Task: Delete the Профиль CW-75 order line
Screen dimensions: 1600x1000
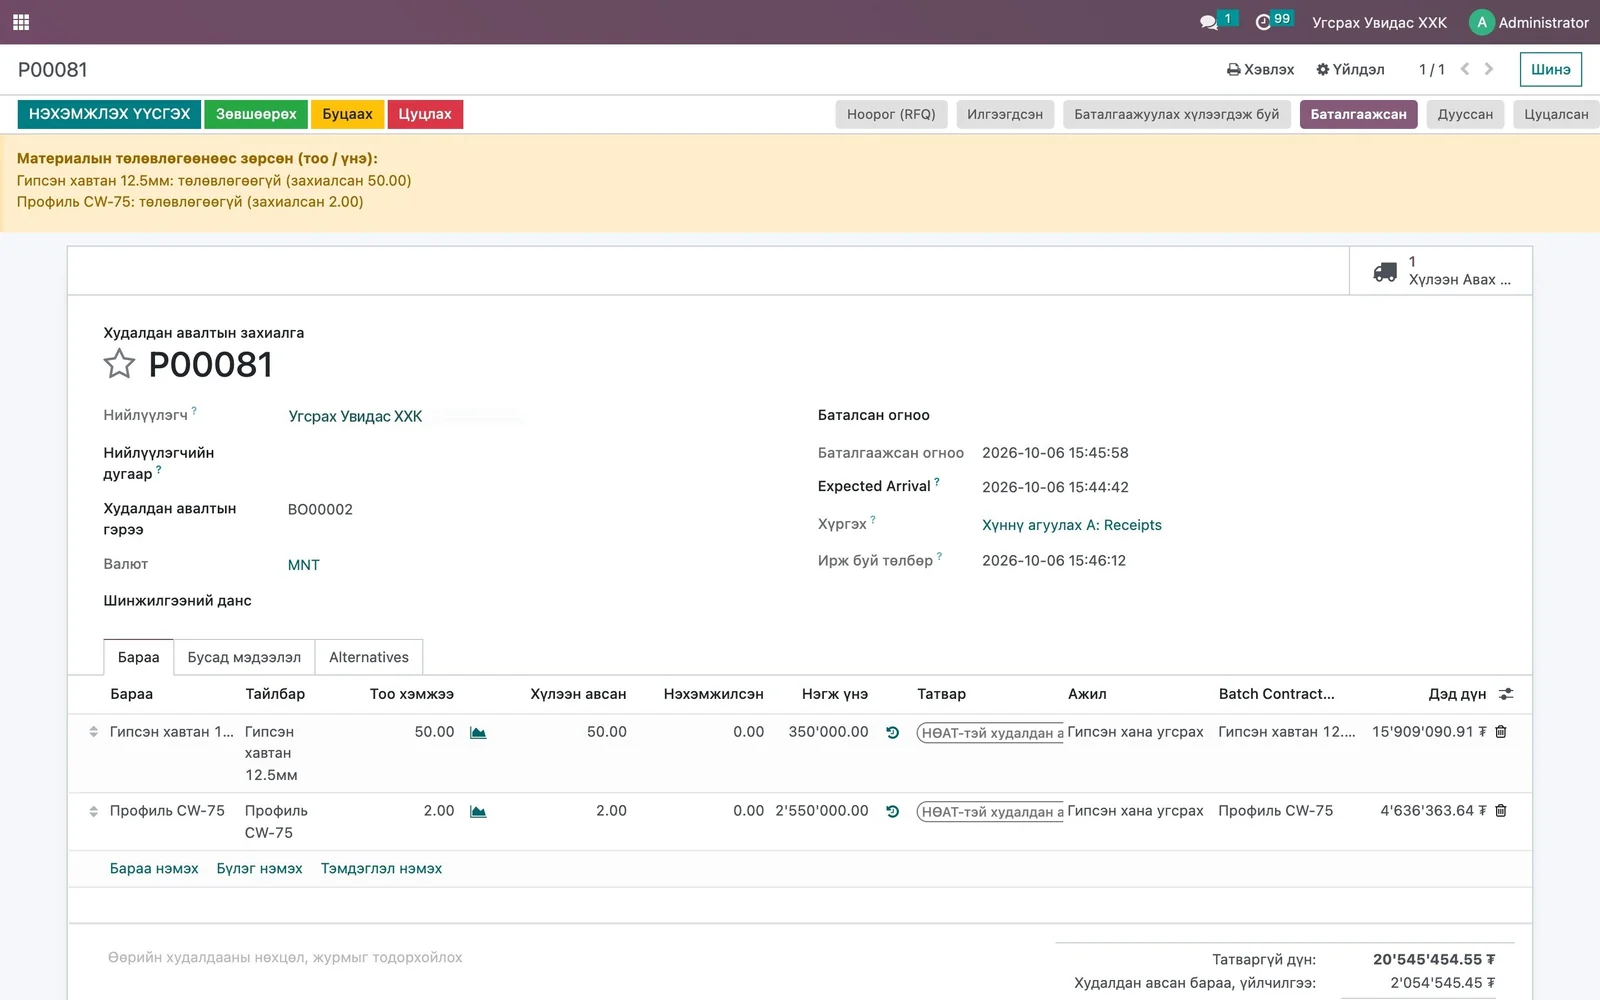Action: point(1501,811)
